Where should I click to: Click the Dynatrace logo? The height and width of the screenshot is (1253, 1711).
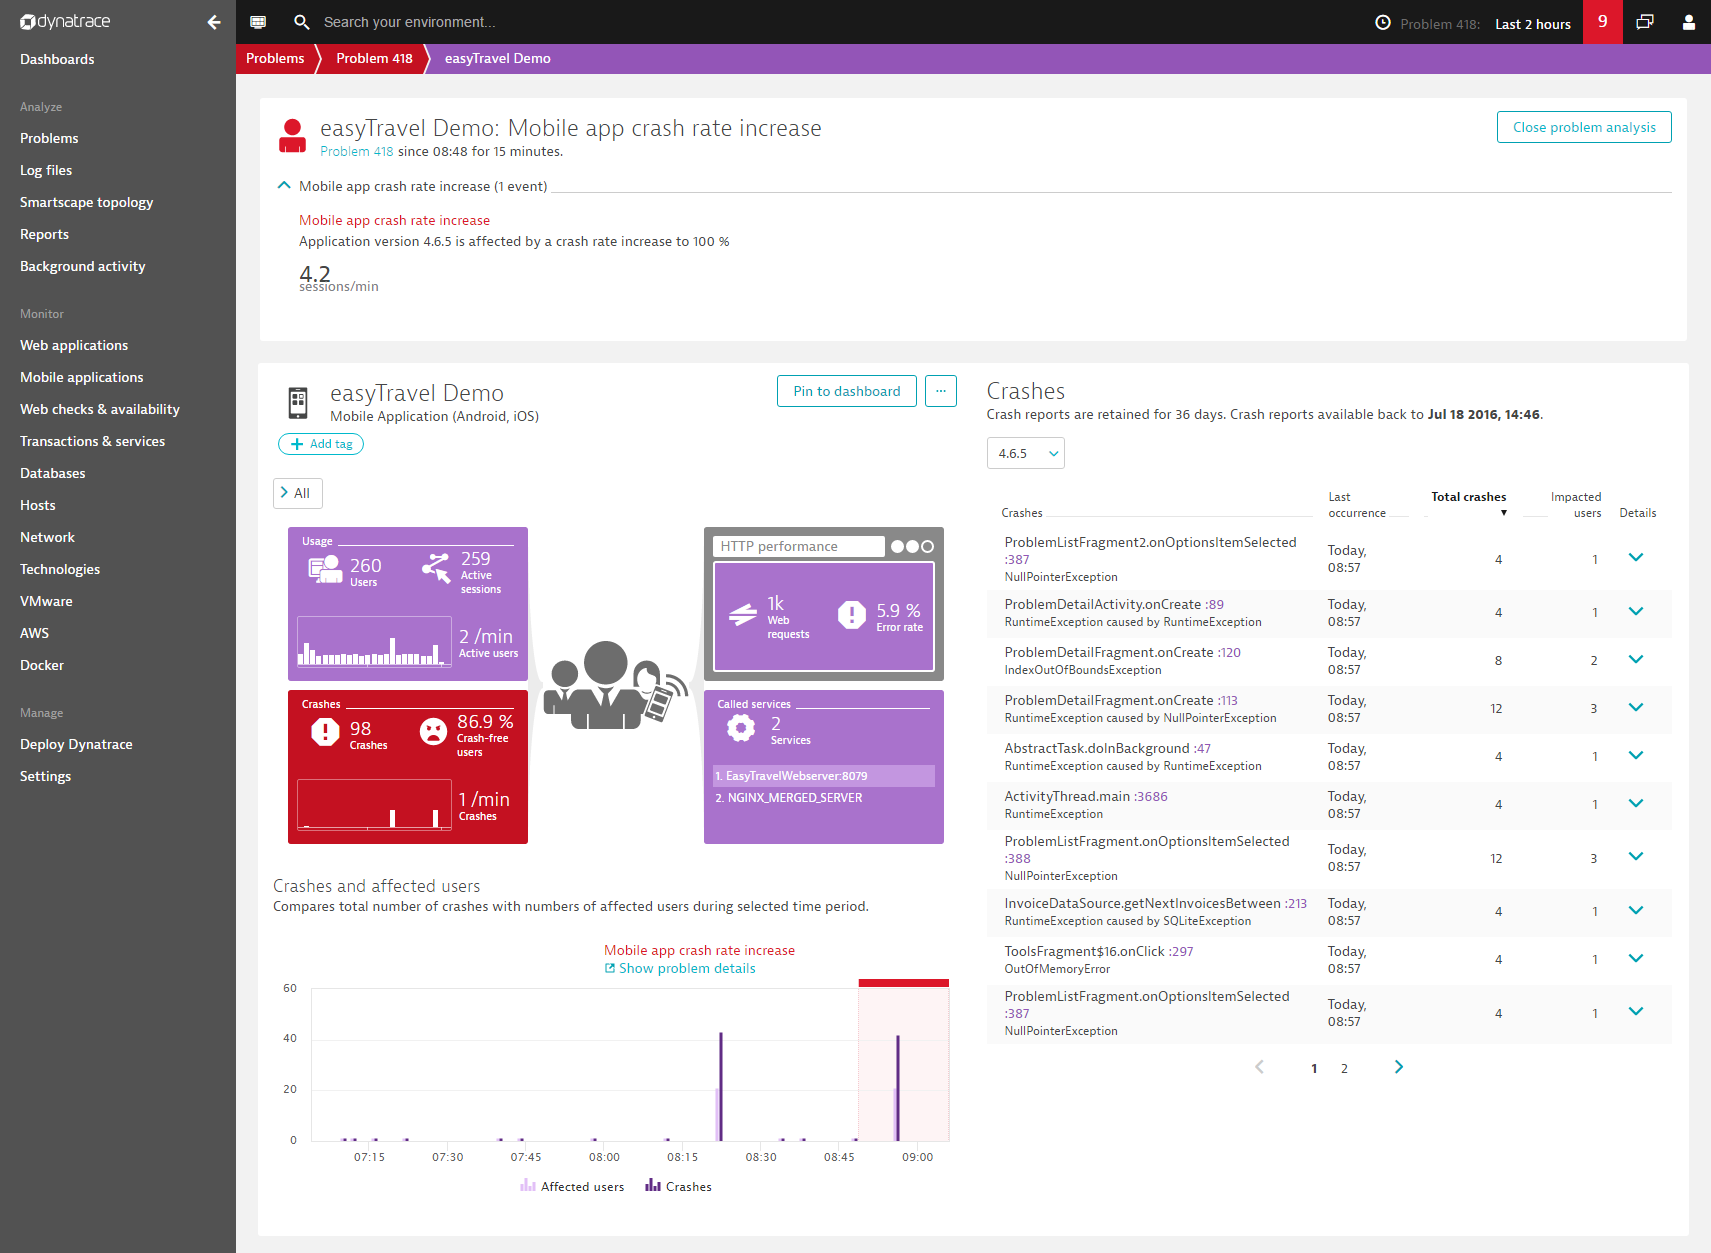point(65,22)
